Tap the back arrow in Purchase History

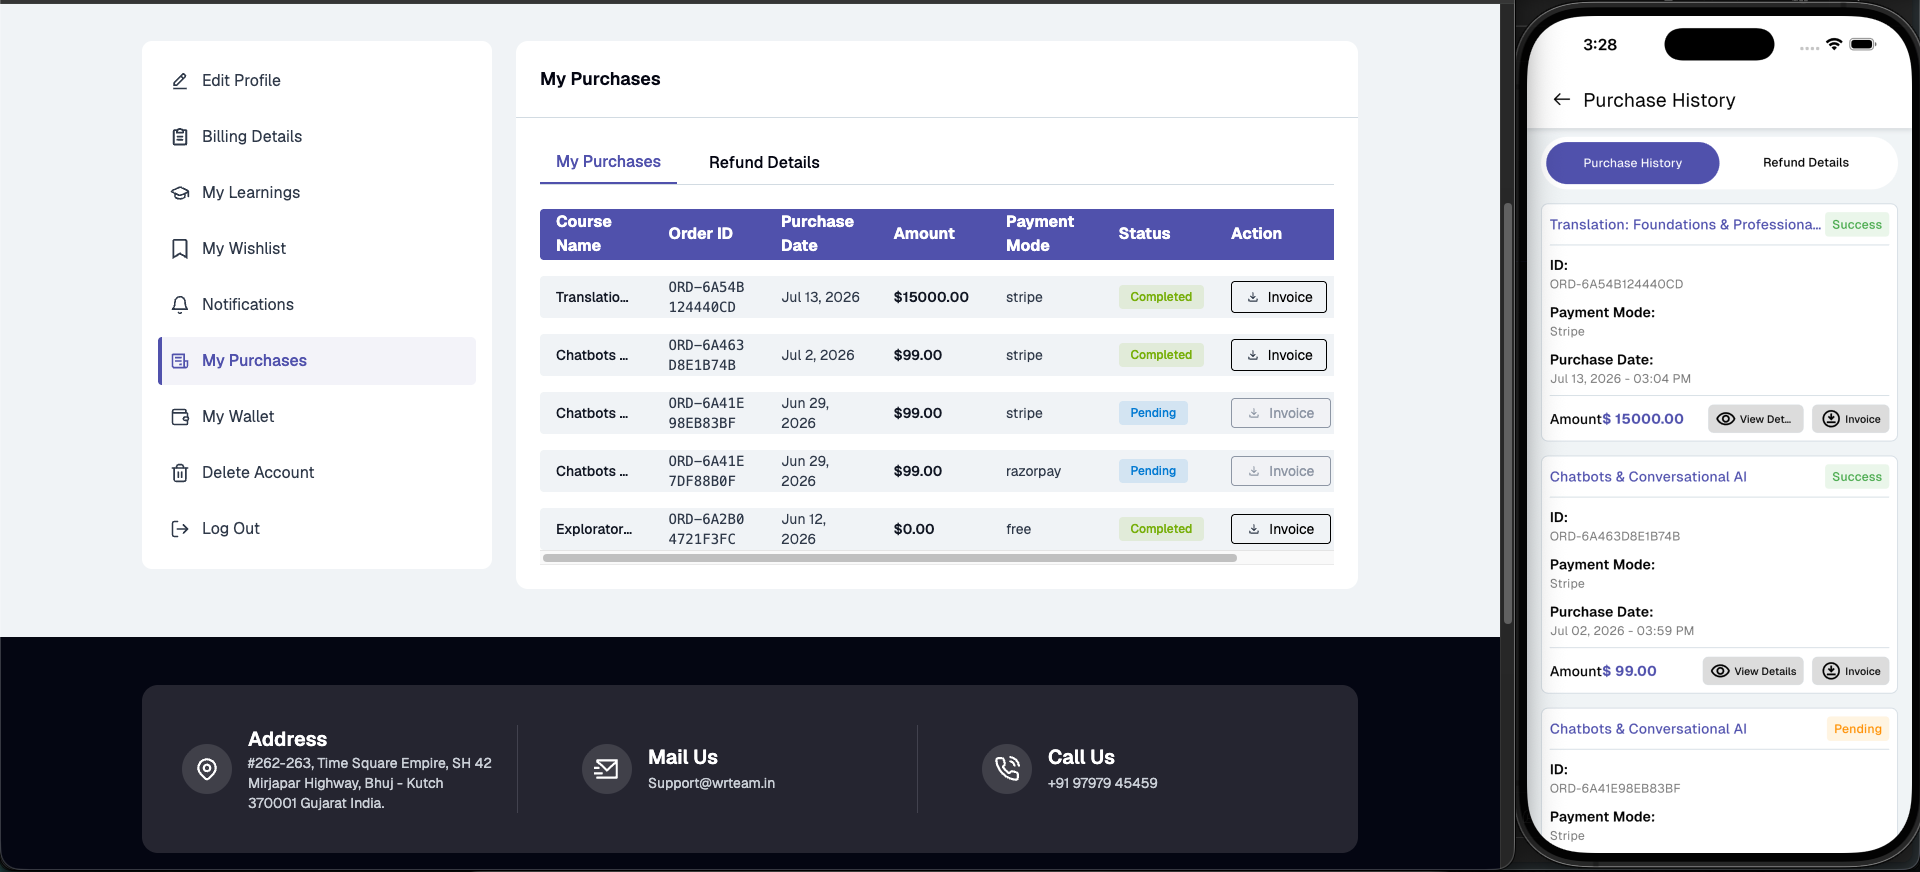(x=1562, y=100)
